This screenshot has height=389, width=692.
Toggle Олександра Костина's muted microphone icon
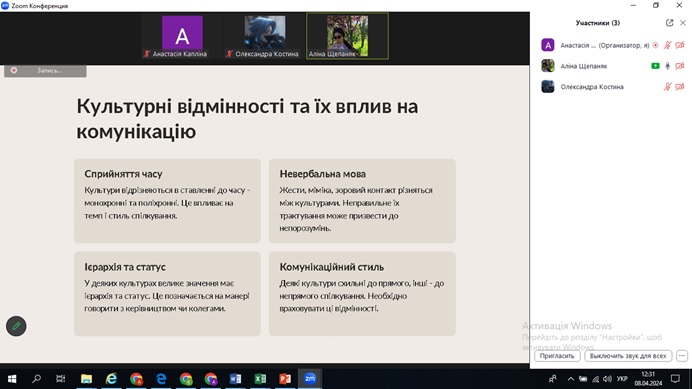tap(667, 87)
